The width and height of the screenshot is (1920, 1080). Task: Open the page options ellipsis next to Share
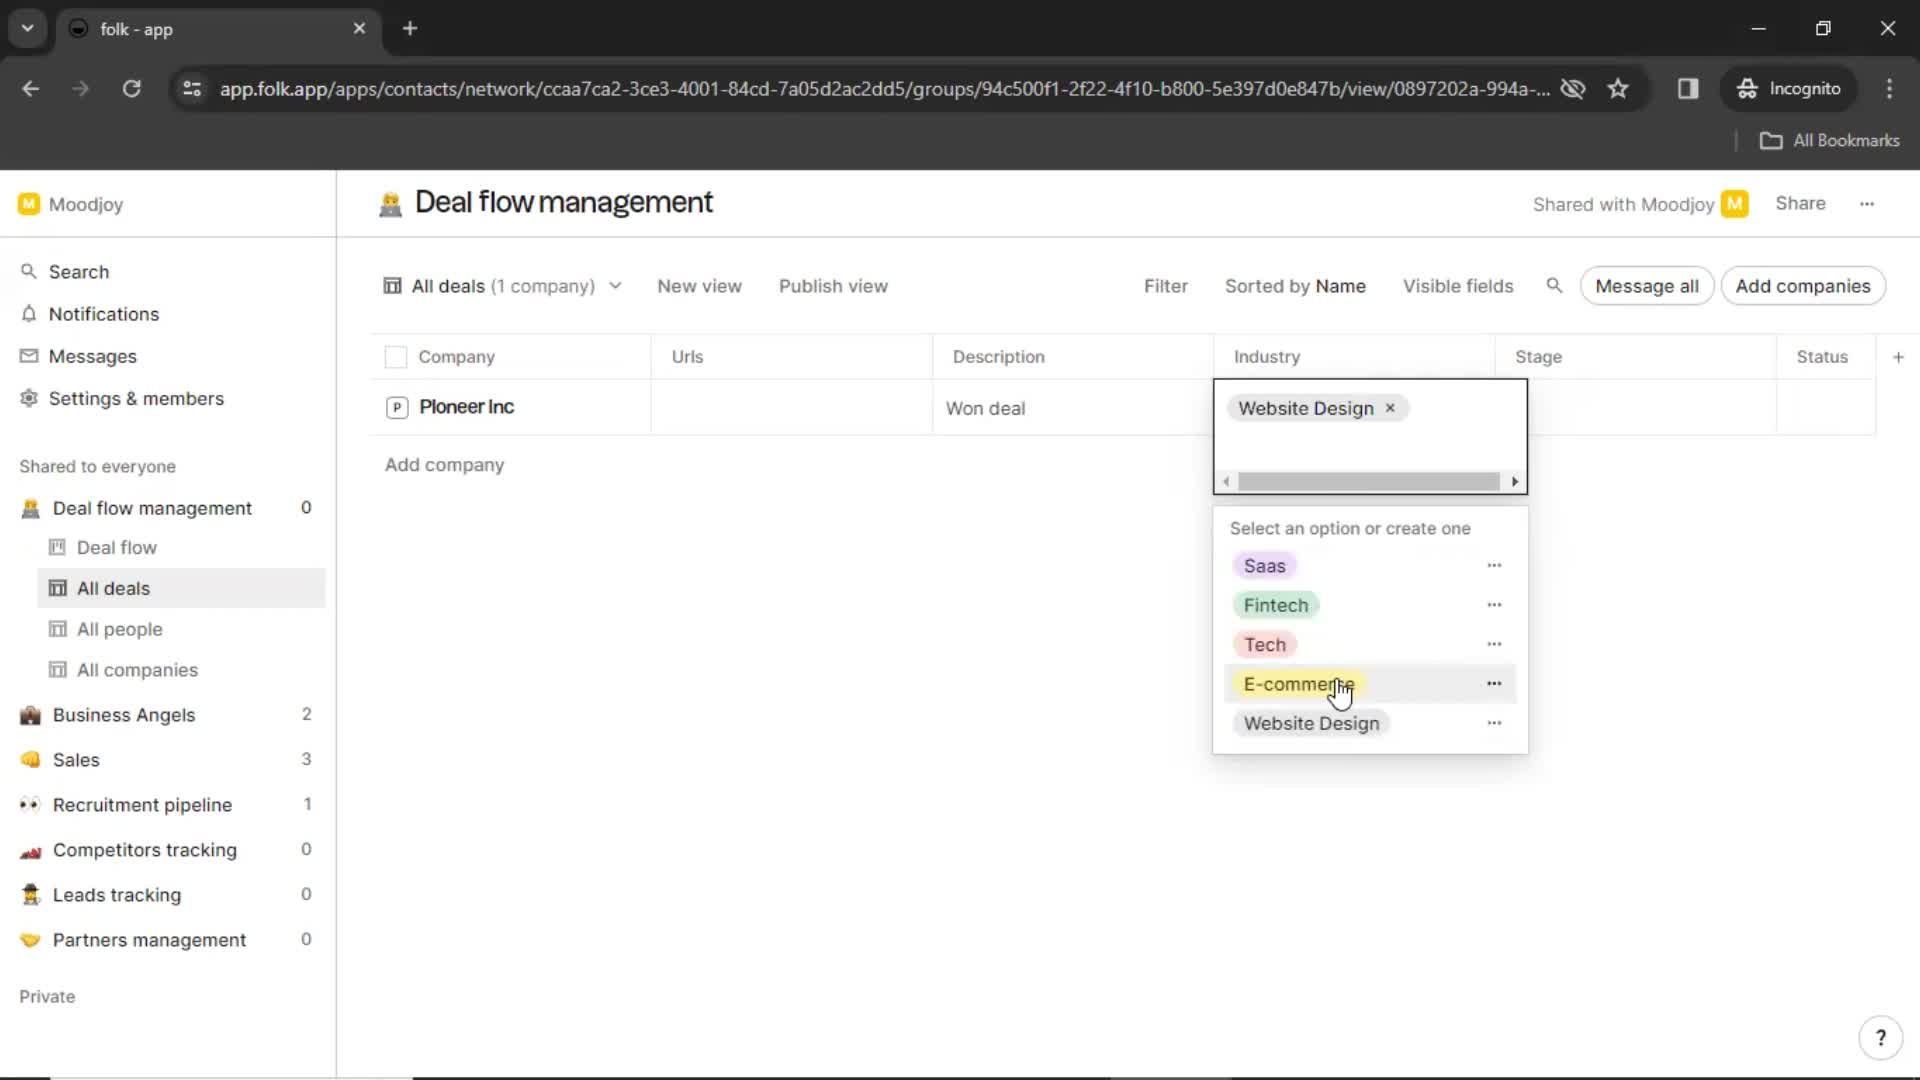pos(1867,204)
